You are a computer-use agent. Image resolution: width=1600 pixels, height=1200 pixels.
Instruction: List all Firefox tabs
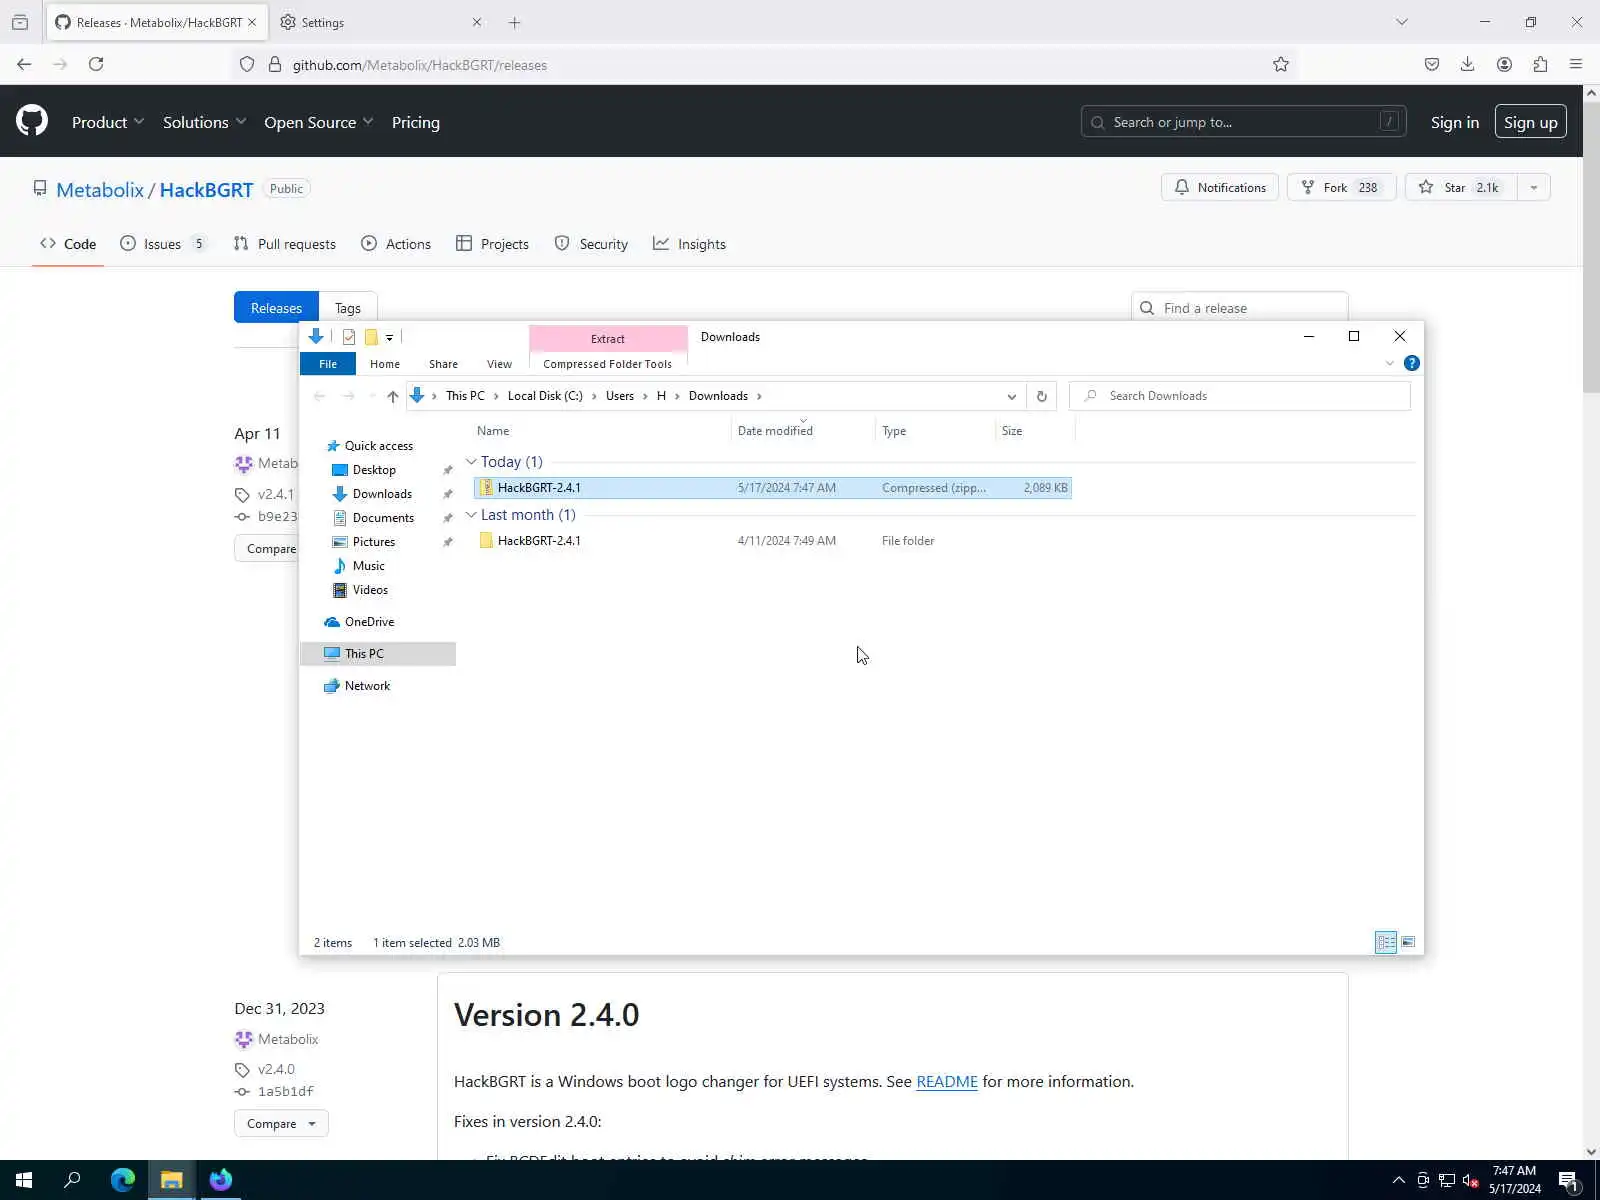(1402, 22)
